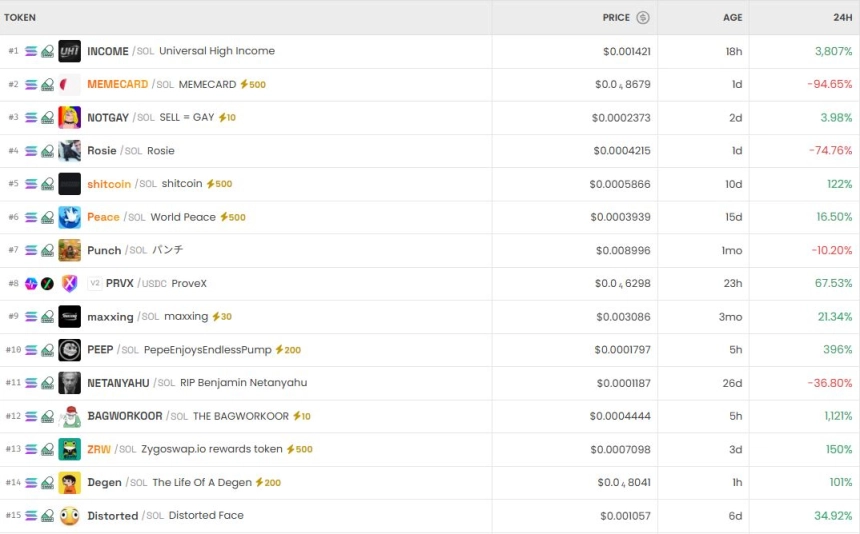
Task: Click the green frog ZRW token logo
Action: click(69, 449)
